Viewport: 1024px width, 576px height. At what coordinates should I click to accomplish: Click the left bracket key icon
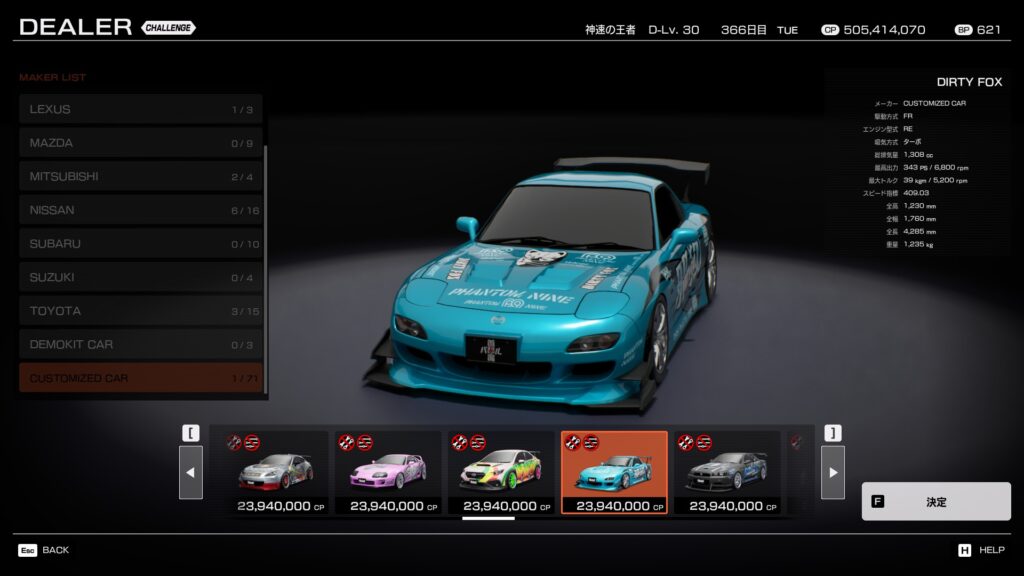191,433
